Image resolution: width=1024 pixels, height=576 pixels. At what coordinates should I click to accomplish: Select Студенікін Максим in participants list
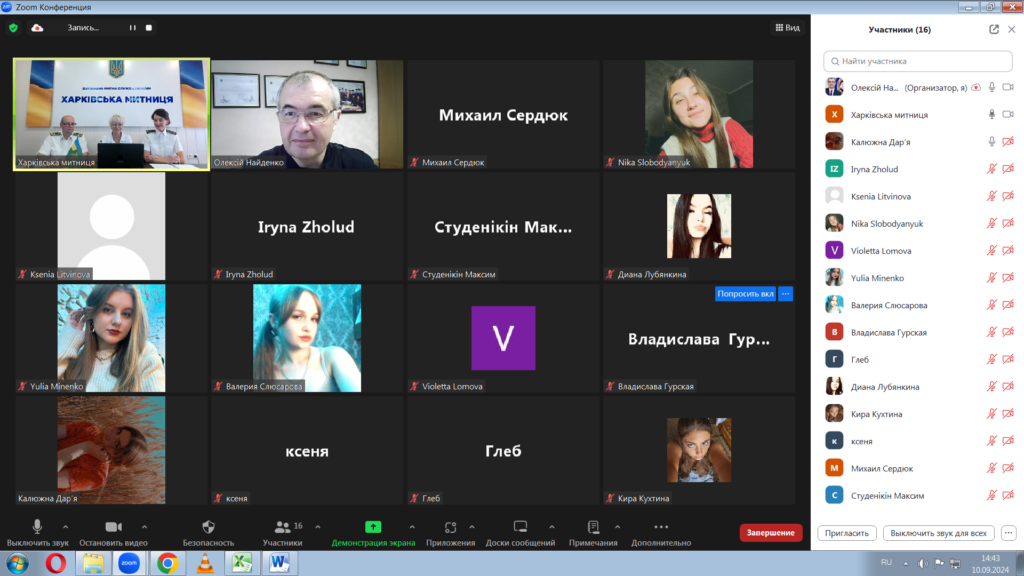click(x=918, y=496)
